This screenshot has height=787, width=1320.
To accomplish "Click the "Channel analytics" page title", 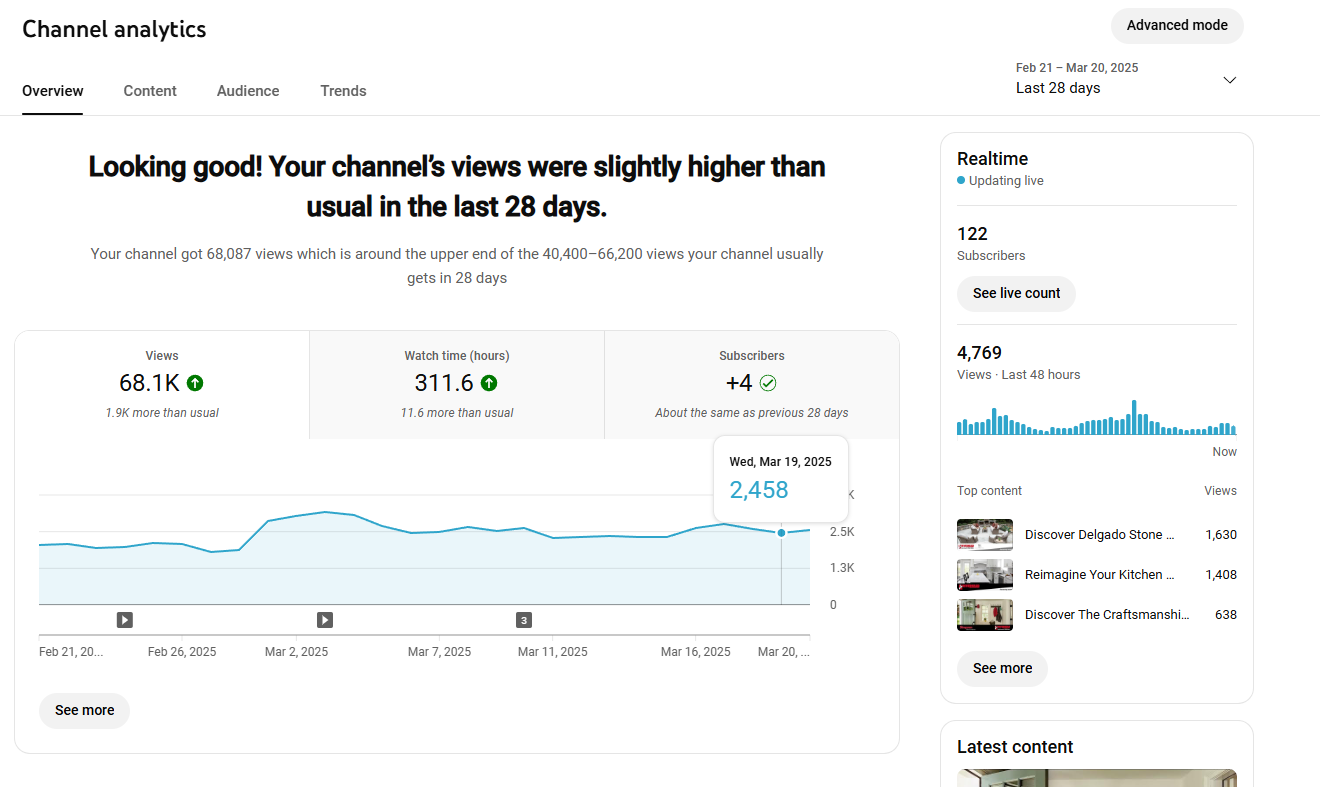I will pos(114,29).
